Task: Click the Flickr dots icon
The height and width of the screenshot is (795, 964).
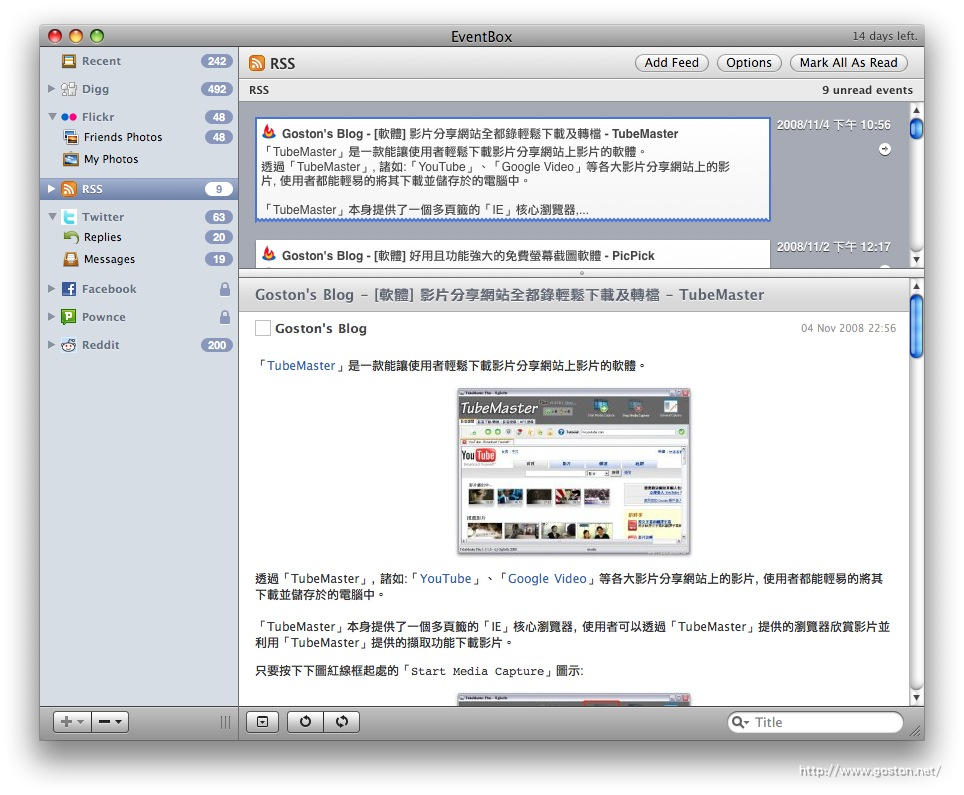Action: click(69, 117)
